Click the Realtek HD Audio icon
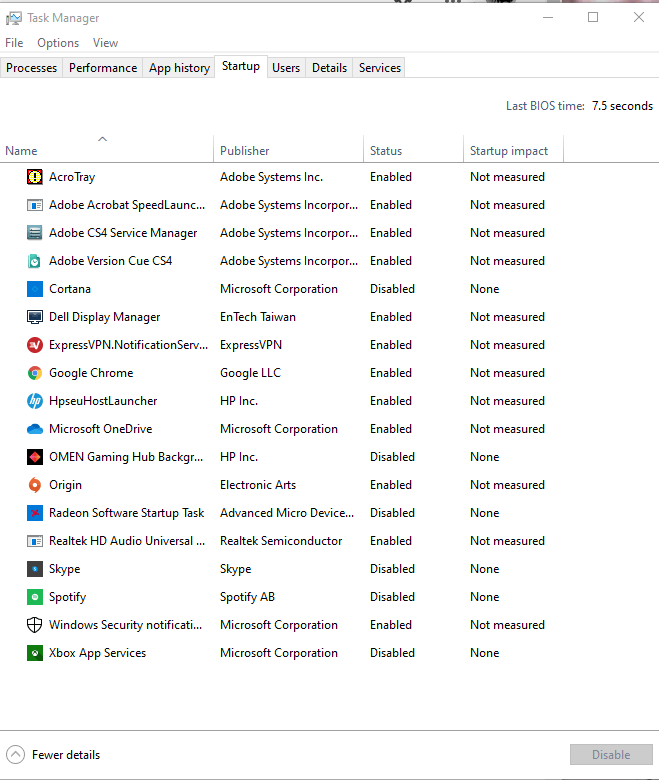 pyautogui.click(x=34, y=541)
